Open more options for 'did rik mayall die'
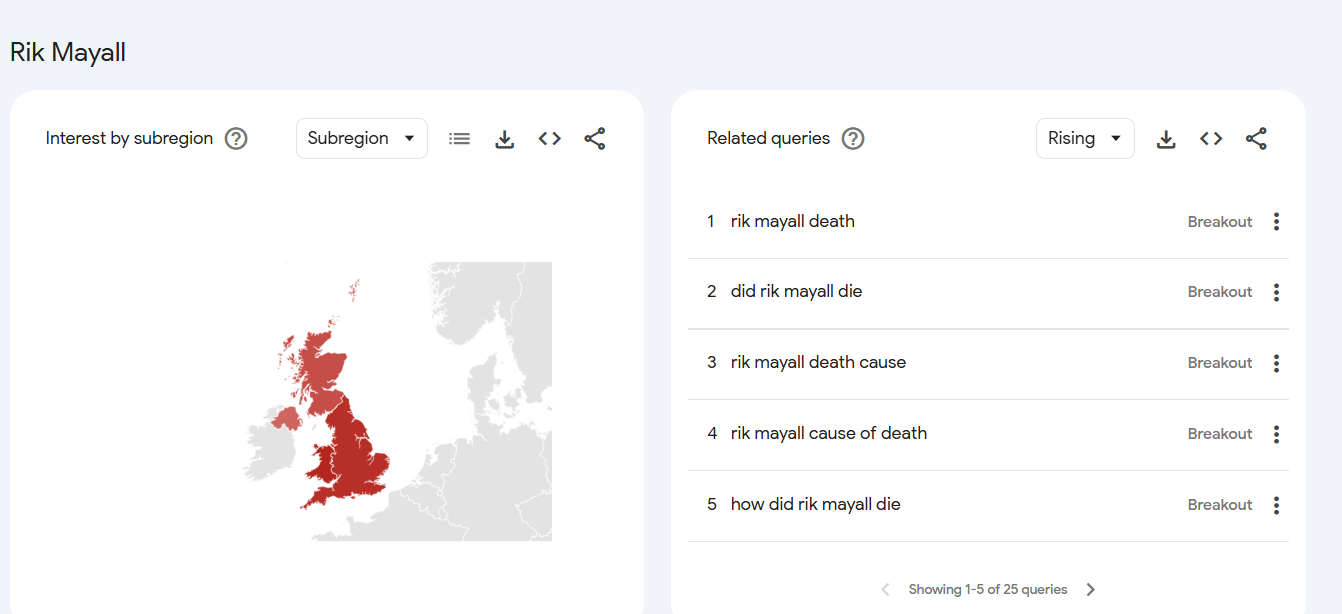Screen dimensions: 1342x614 (x=1276, y=292)
